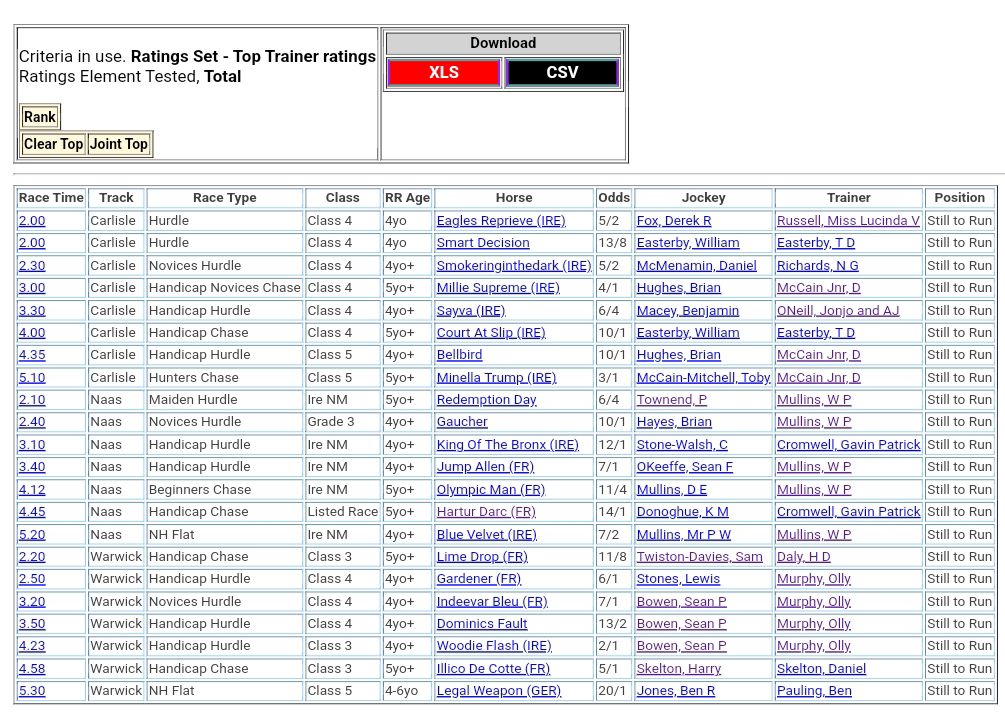The image size is (1005, 718).
Task: Open trainer Skelton, Daniel link
Action: click(x=821, y=669)
